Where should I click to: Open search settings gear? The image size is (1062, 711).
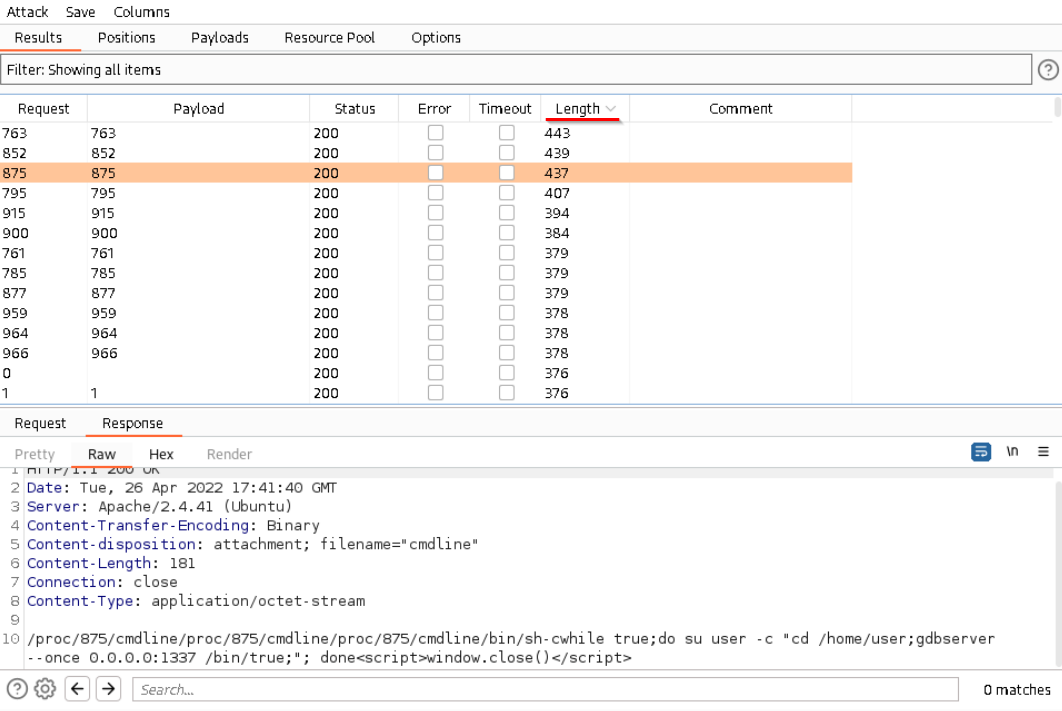pyautogui.click(x=45, y=689)
